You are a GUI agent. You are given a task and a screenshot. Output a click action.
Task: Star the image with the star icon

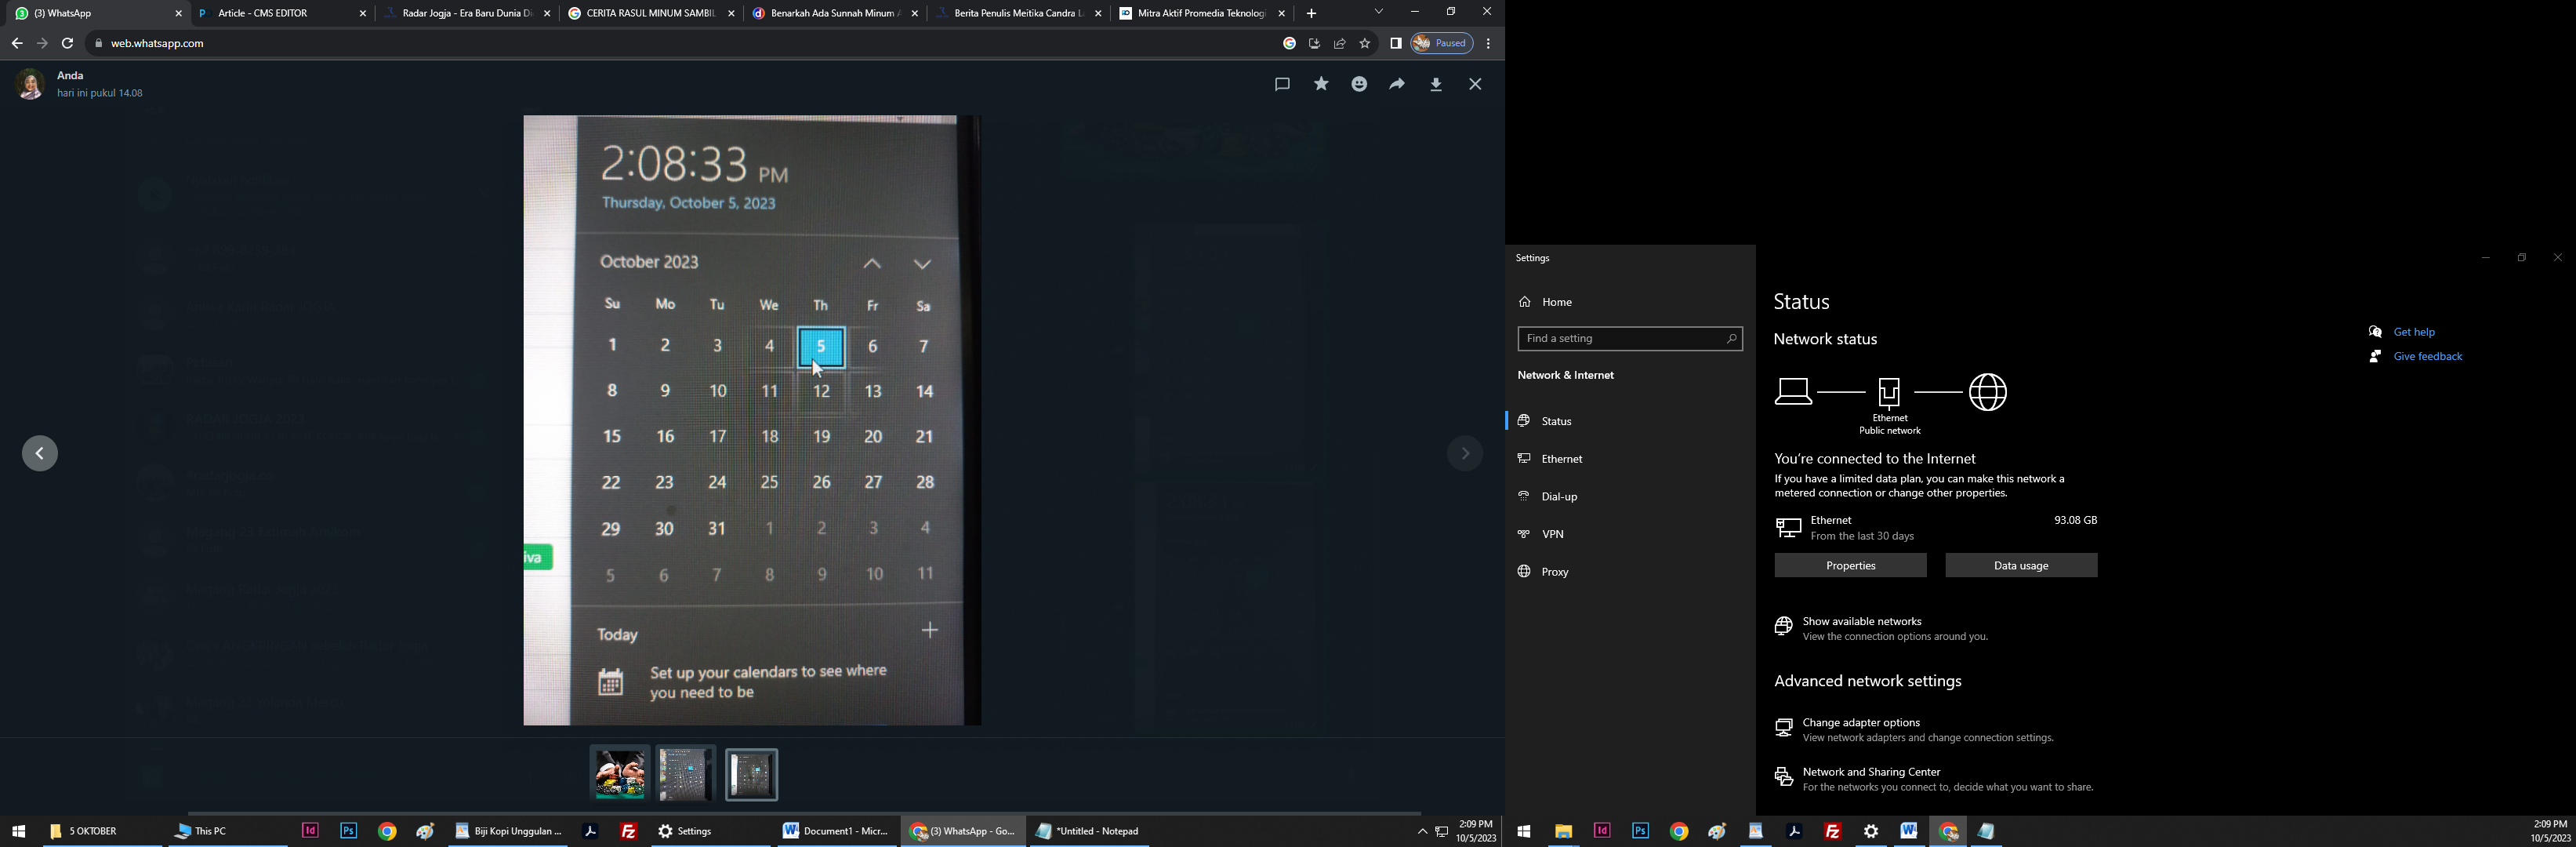(x=1321, y=85)
